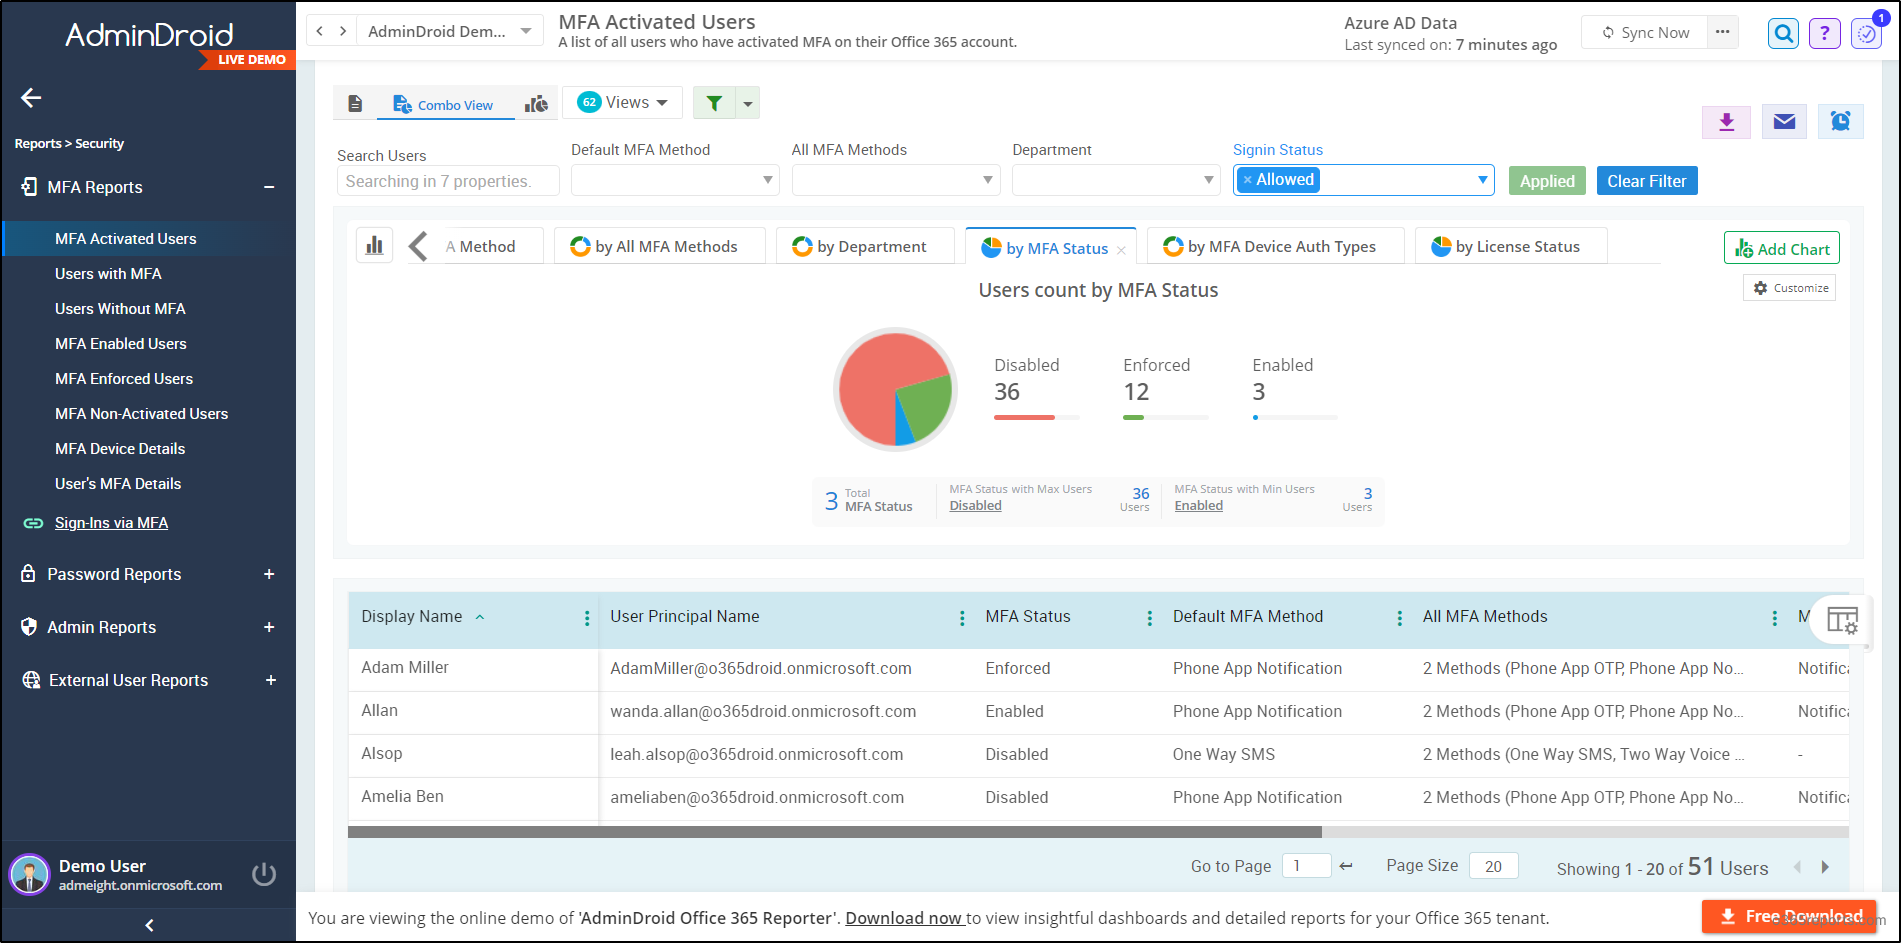Viewport: 1901px width, 943px height.
Task: Open the filter options dropdown arrow
Action: (748, 103)
